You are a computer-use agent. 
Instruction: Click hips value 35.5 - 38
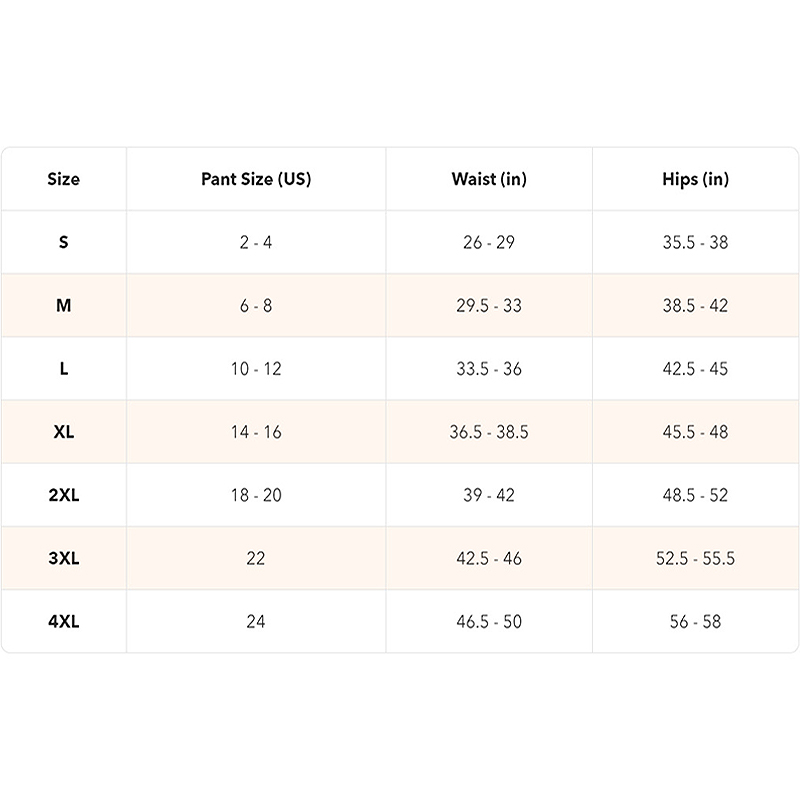(695, 243)
